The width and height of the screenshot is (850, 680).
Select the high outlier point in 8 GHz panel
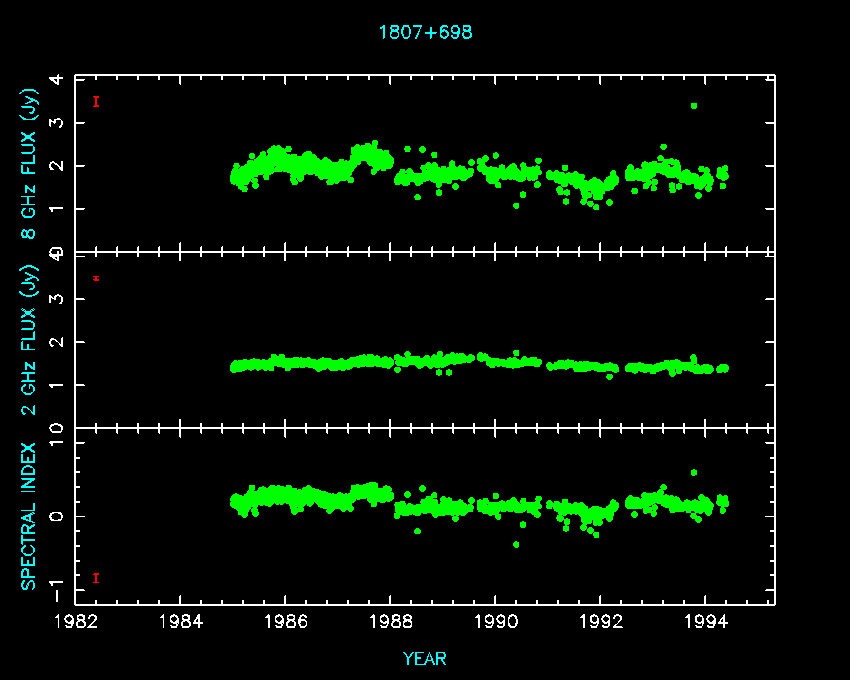tap(694, 106)
